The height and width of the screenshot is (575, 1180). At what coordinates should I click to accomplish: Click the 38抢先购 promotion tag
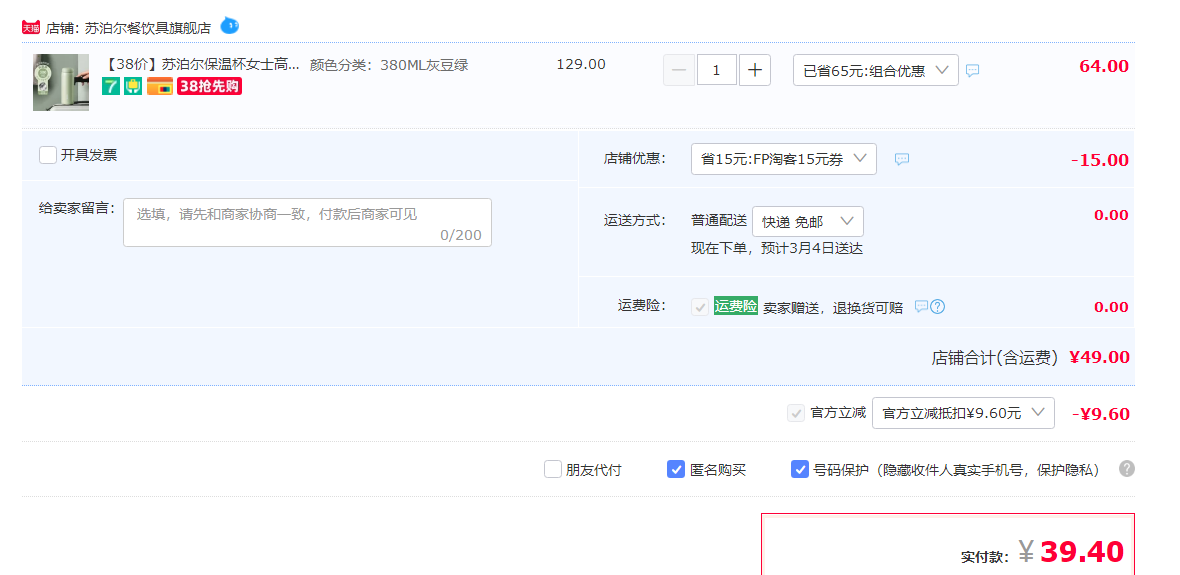coord(209,86)
